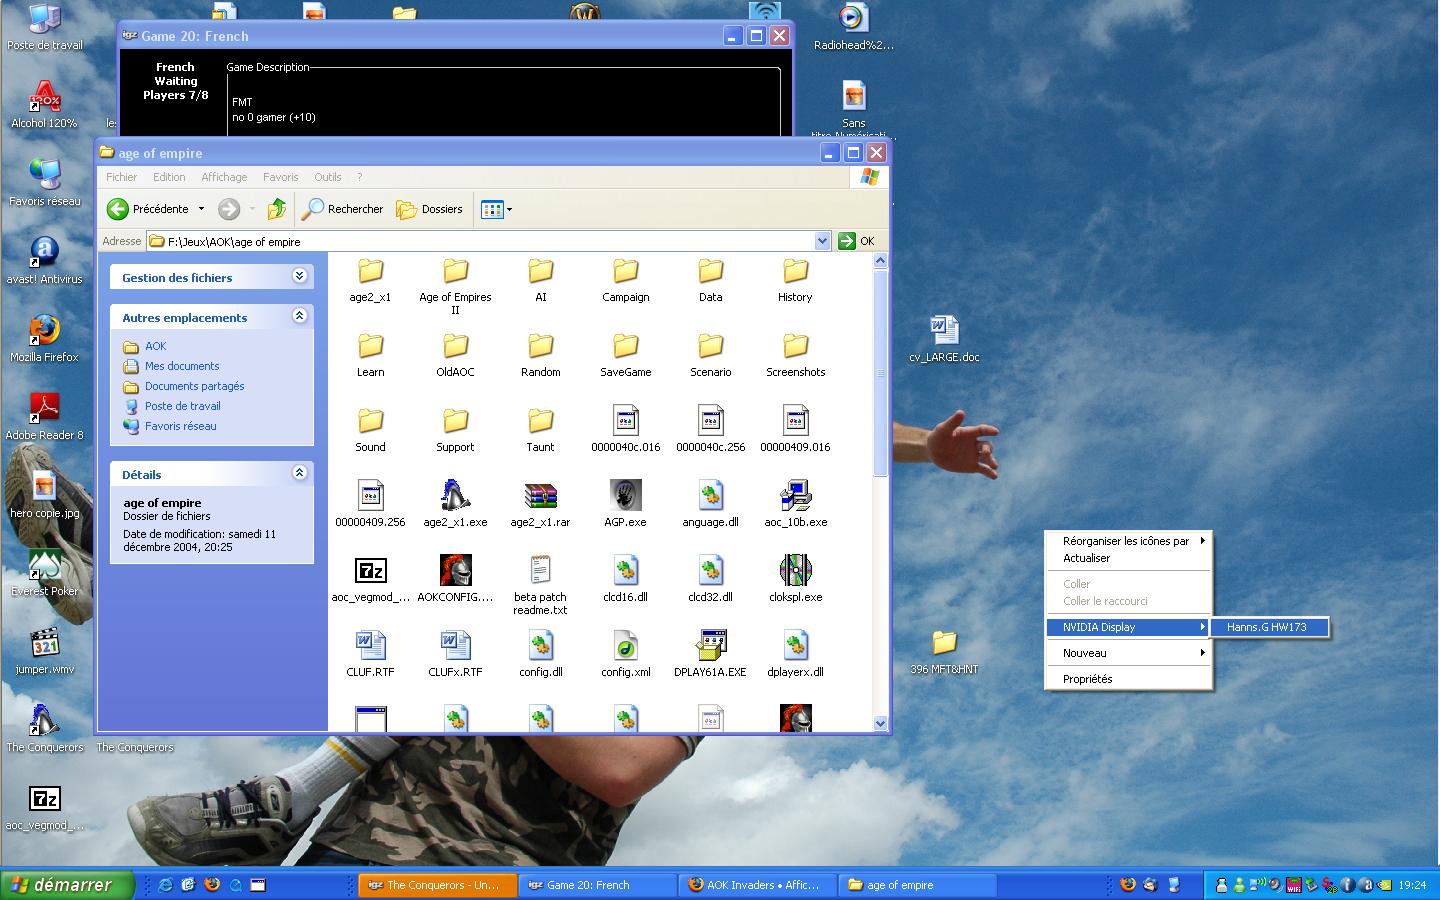Select Mozilla Firefox desktop shortcut
1440x900 pixels.
(x=44, y=339)
